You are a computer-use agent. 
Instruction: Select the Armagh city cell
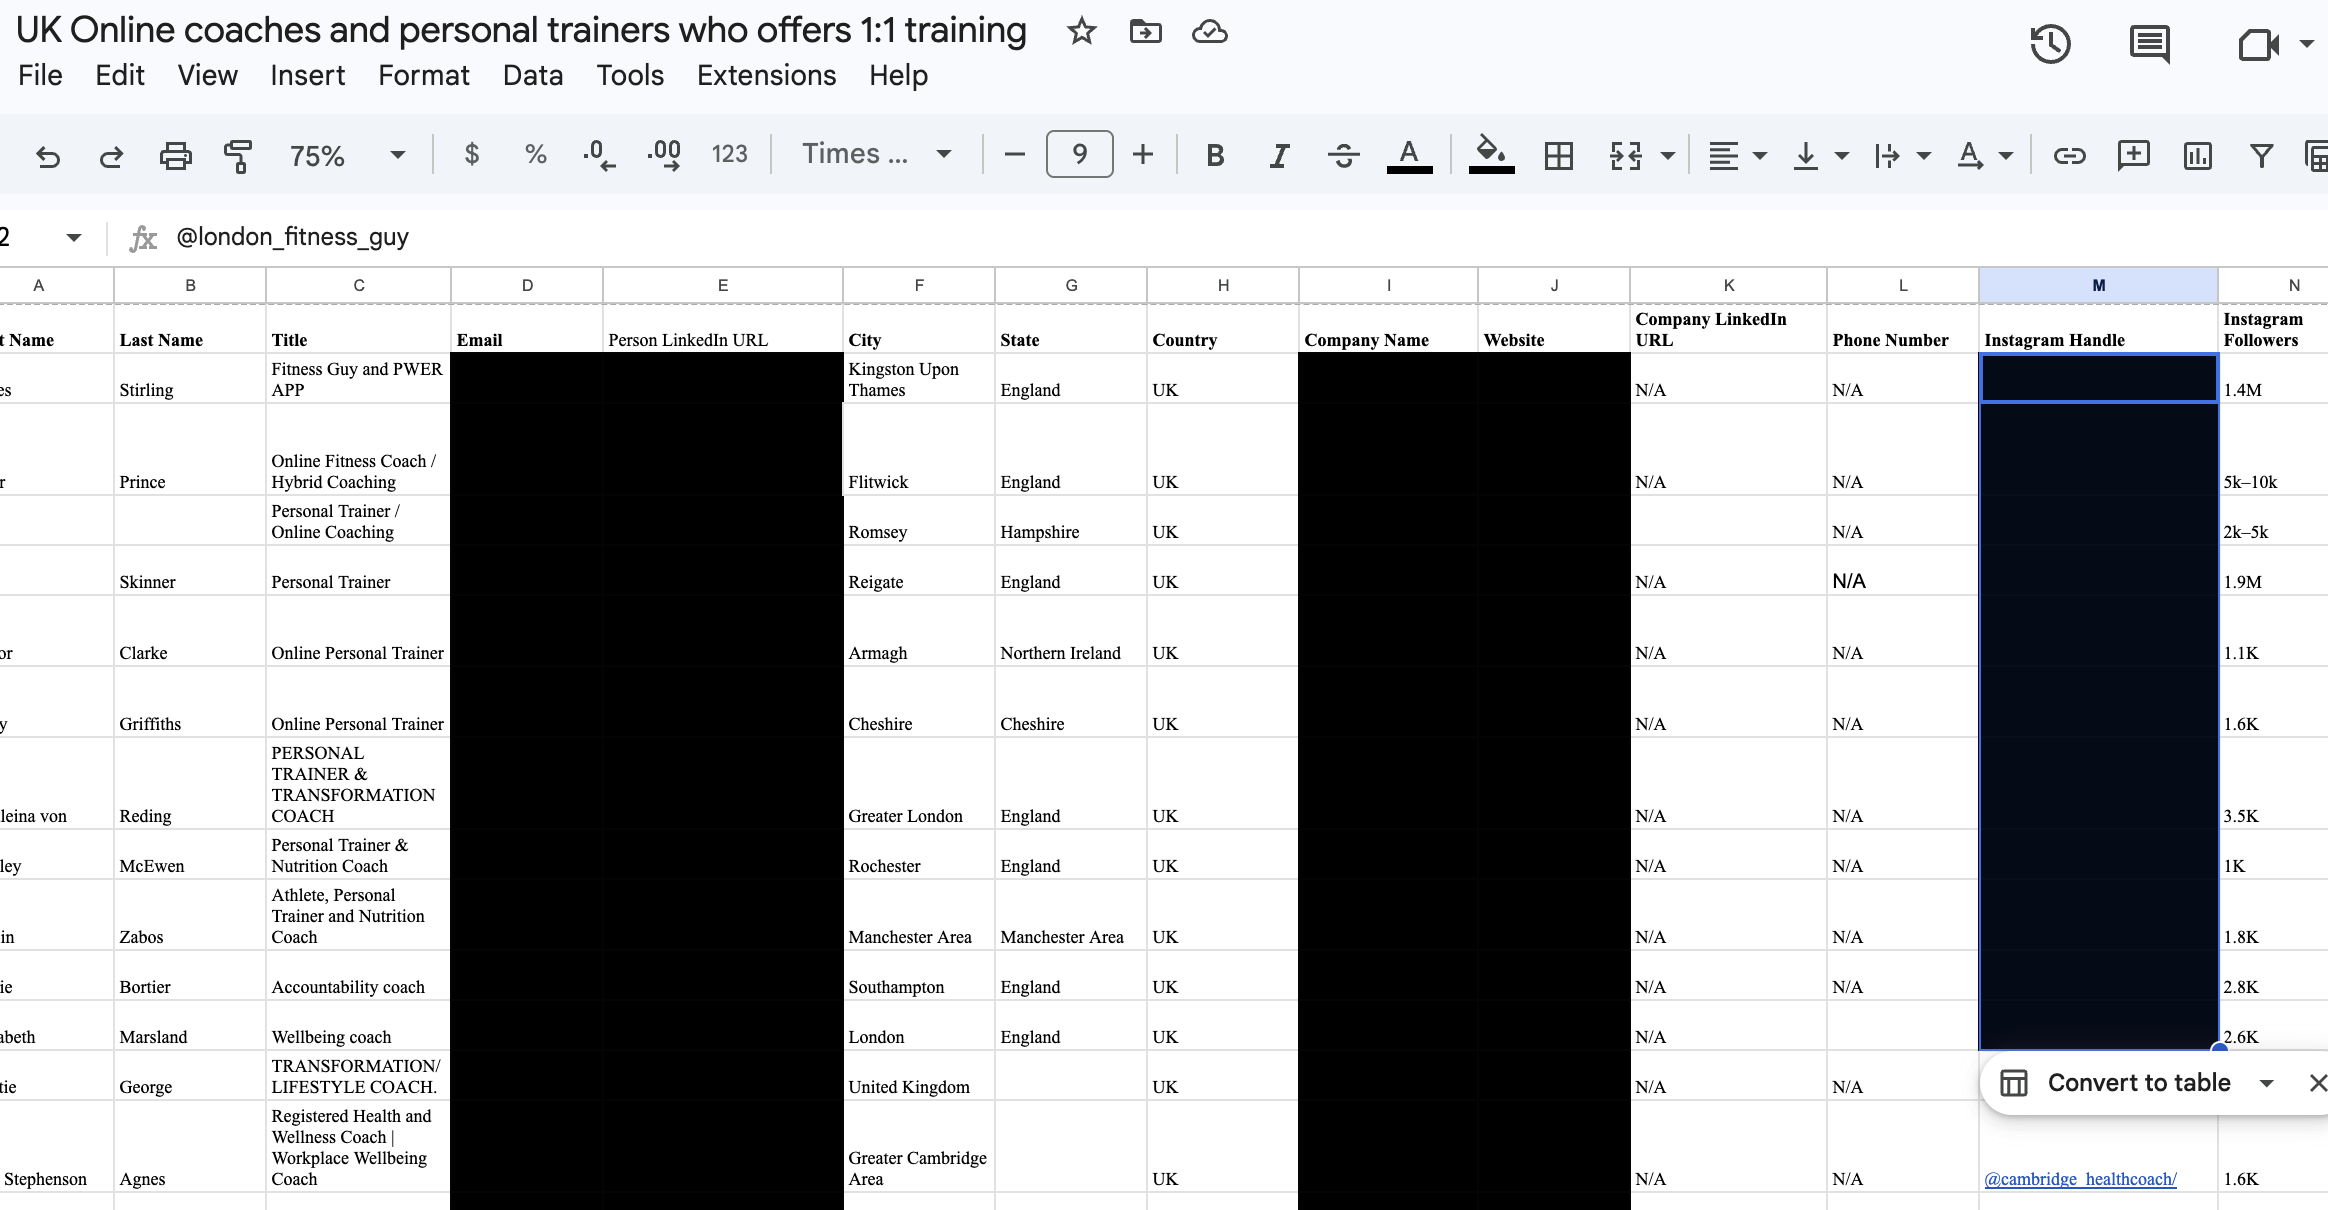tap(919, 631)
